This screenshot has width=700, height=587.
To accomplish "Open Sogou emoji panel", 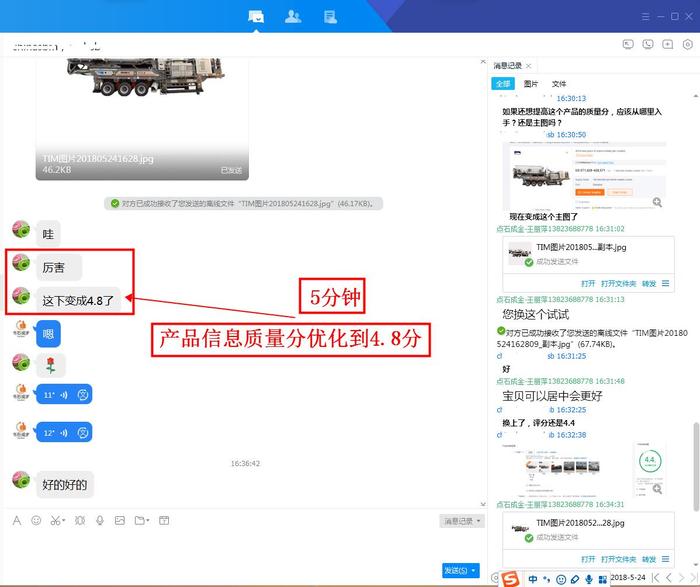I will (x=561, y=579).
